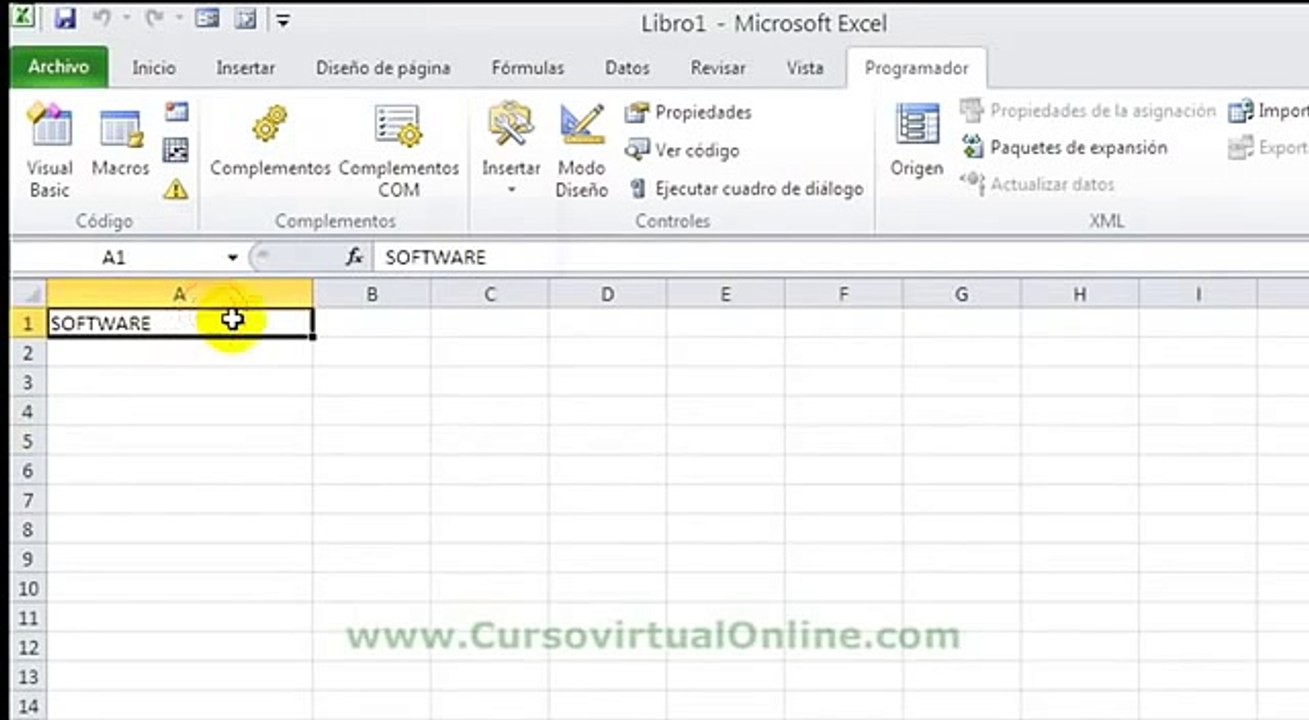Select column D header
Screen dimensions: 1309x720
point(608,294)
